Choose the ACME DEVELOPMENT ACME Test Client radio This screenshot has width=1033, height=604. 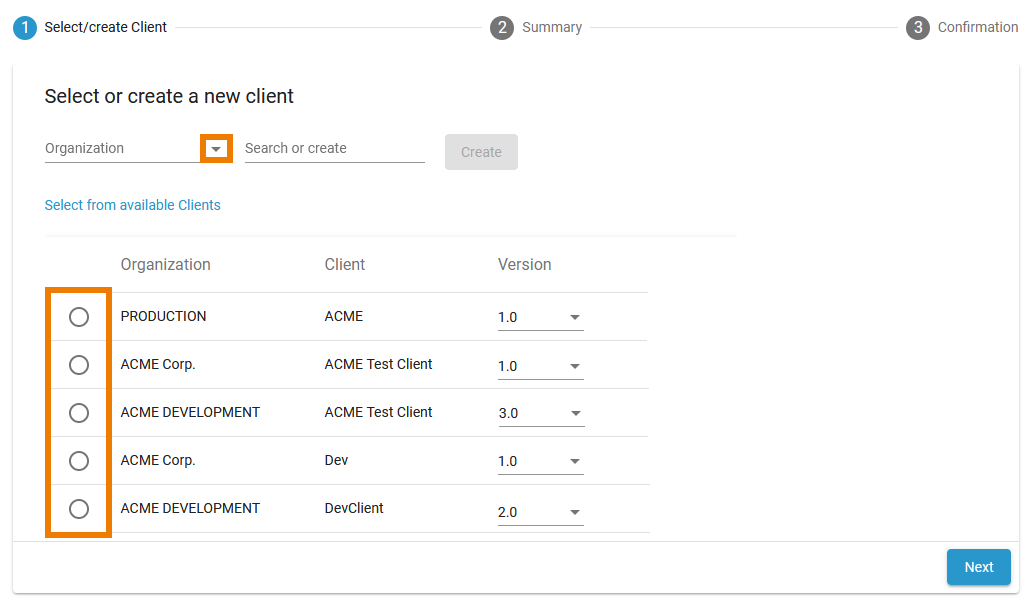pyautogui.click(x=79, y=413)
